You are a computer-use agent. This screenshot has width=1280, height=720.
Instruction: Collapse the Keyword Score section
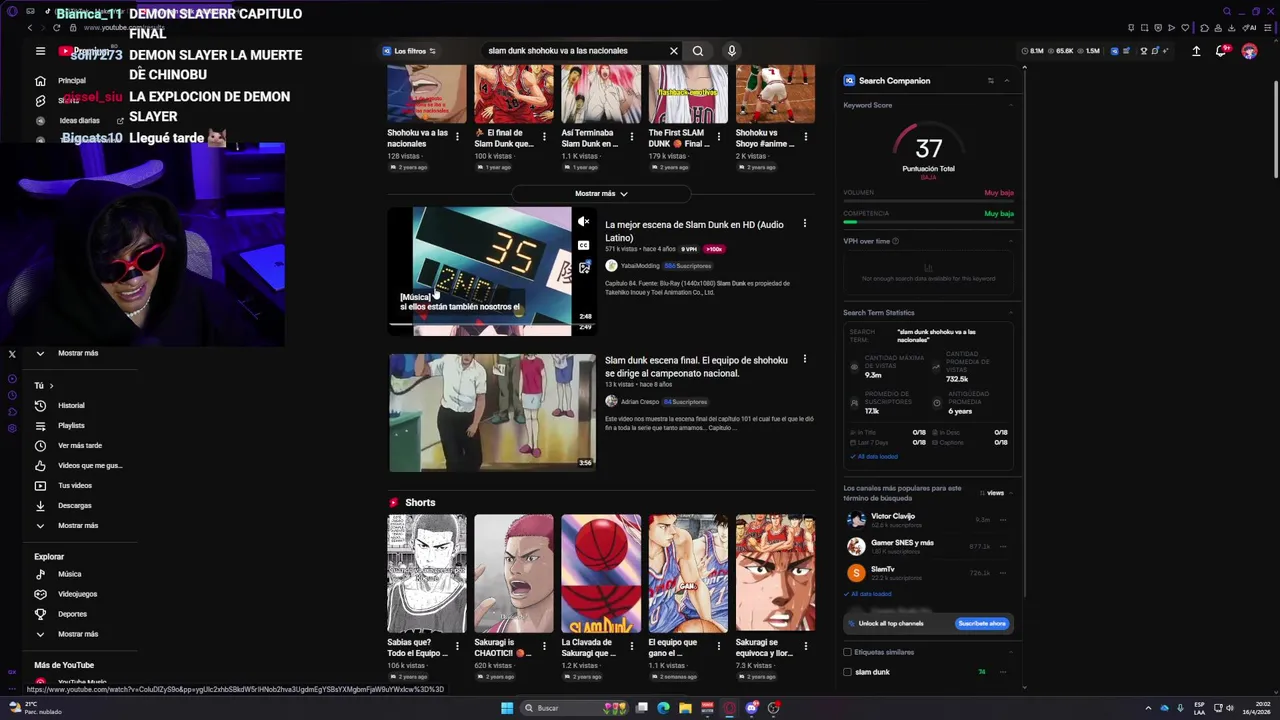pos(1010,105)
